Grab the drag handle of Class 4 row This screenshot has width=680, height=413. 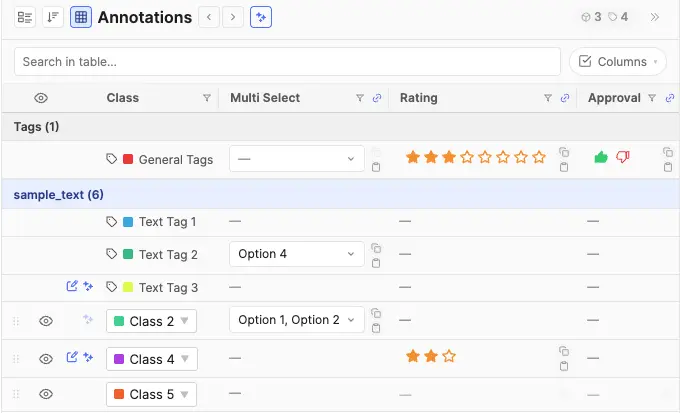point(16,359)
